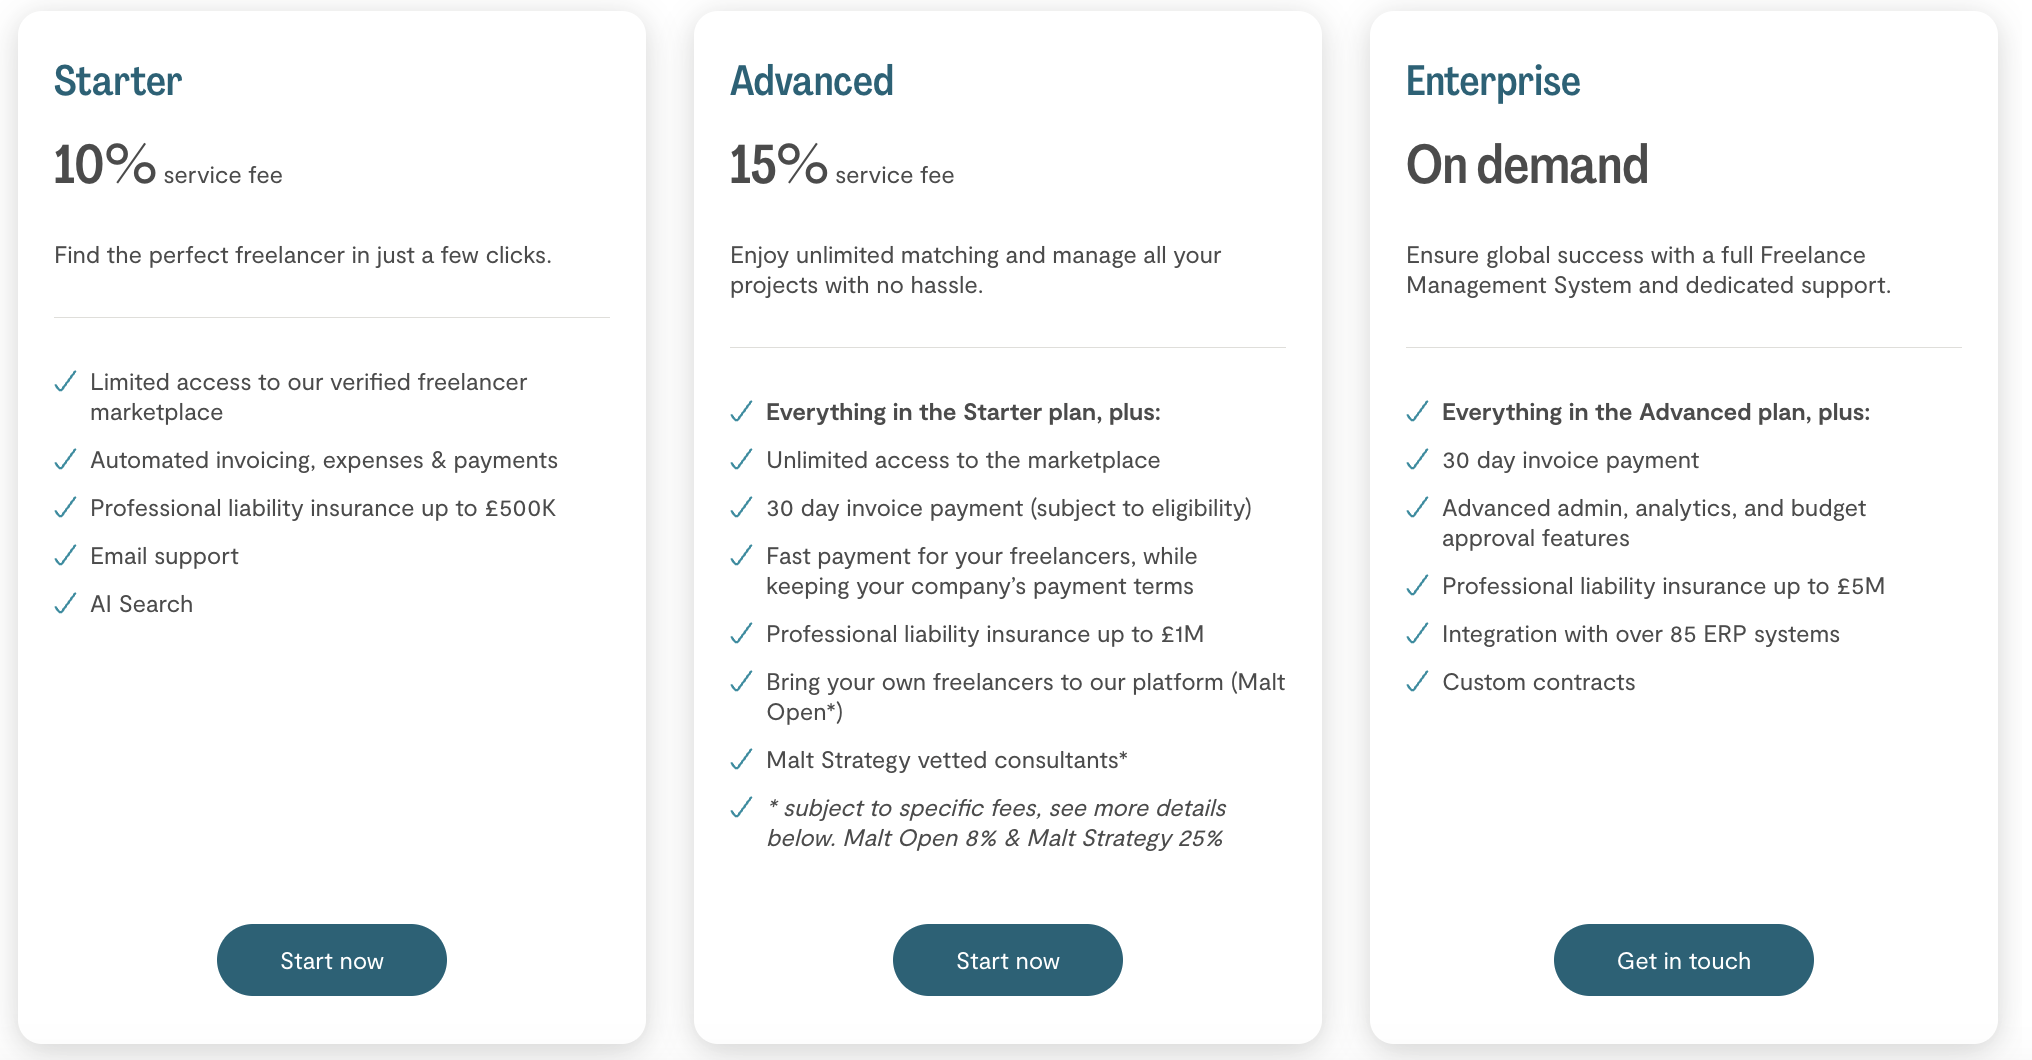Click checkmark next to Unlimited access to marketplace
The image size is (2032, 1060).
pyautogui.click(x=741, y=460)
